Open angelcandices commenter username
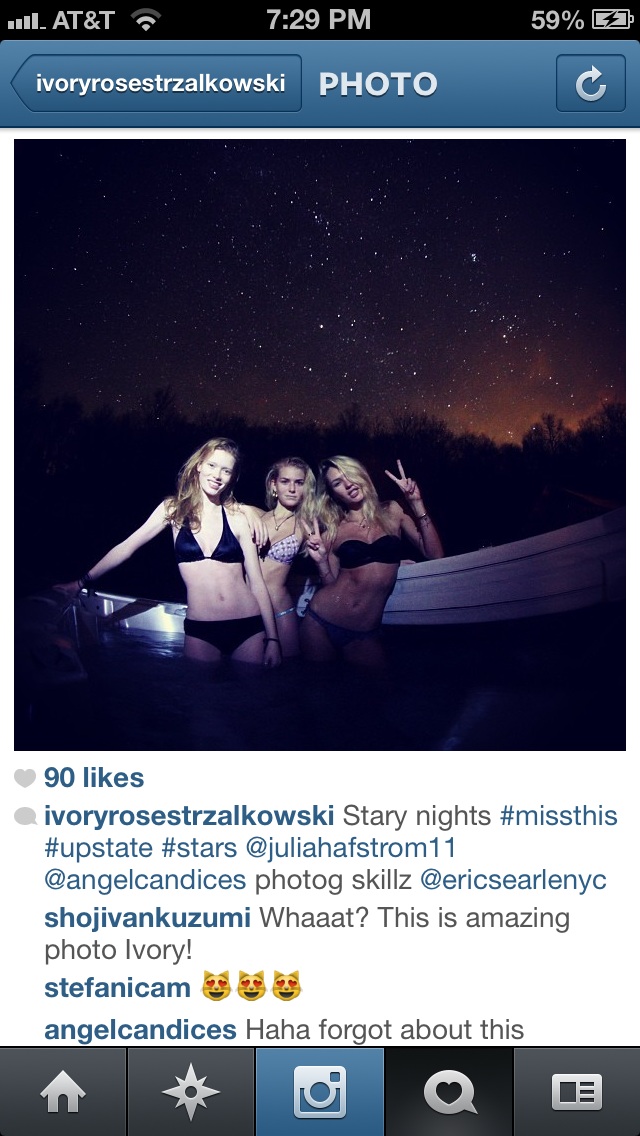The height and width of the screenshot is (1136, 640). [x=141, y=1030]
